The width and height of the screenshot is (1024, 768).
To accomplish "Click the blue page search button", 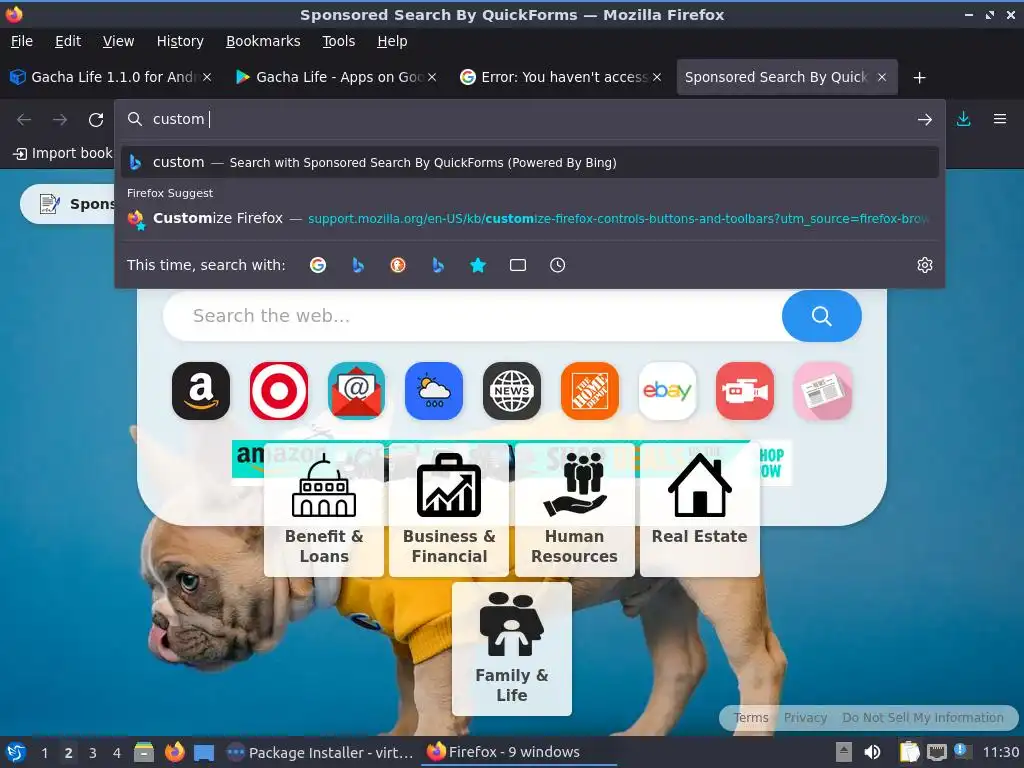I will (822, 316).
